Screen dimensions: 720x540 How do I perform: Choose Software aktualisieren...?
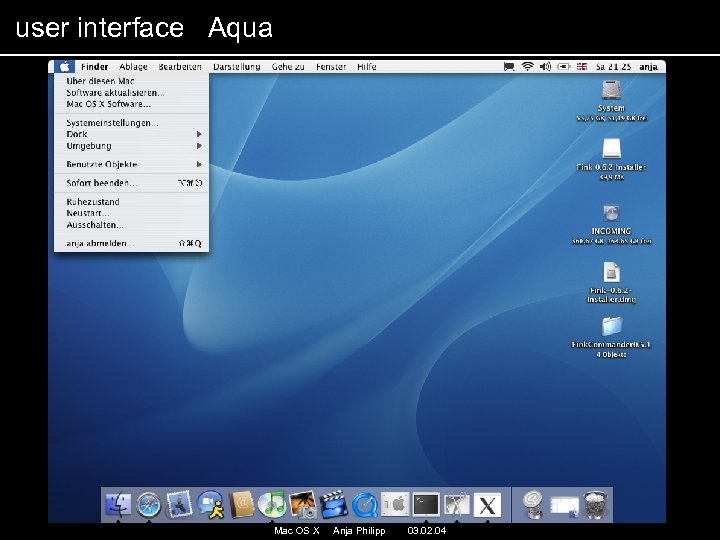tap(131, 93)
